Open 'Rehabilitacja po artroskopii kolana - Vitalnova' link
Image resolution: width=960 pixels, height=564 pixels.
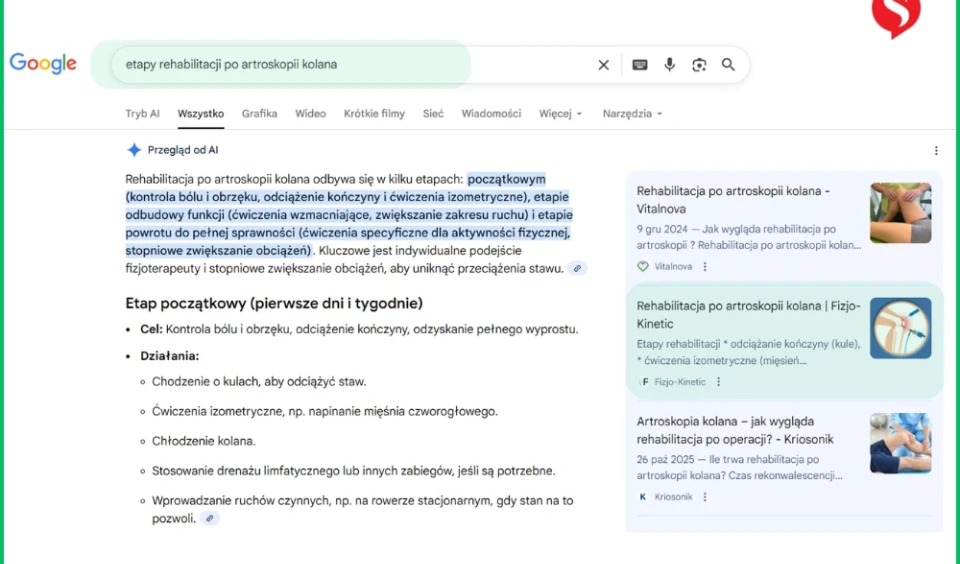click(733, 200)
